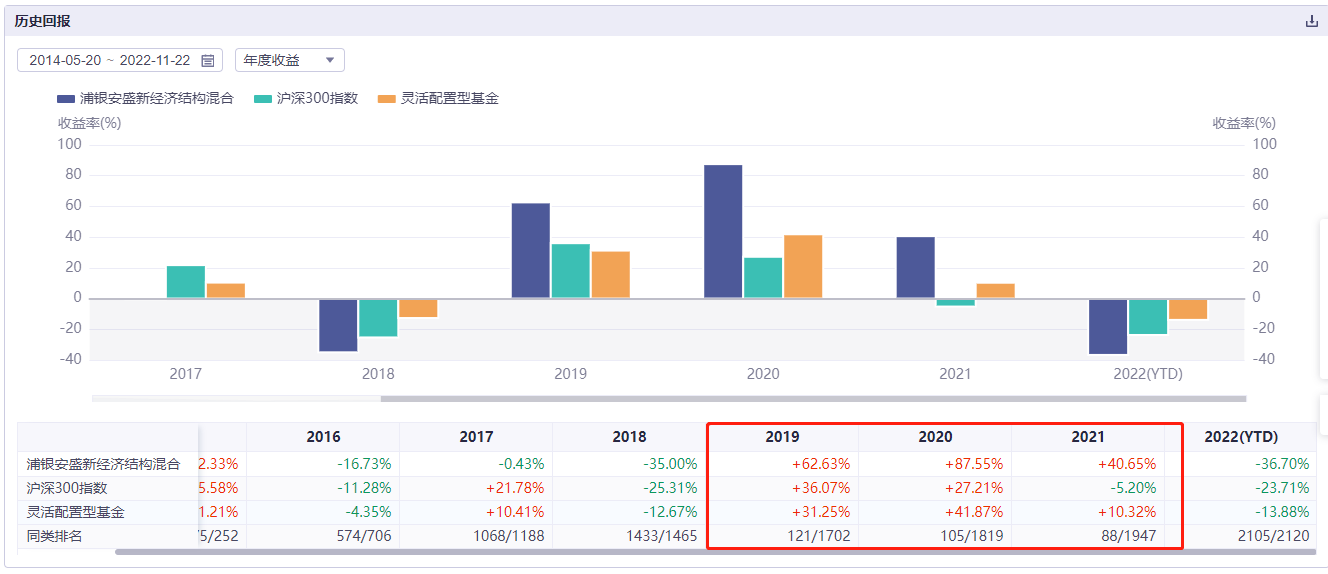Select the 2019 column header in table
Viewport: 1328px width, 574px height.
coord(782,437)
